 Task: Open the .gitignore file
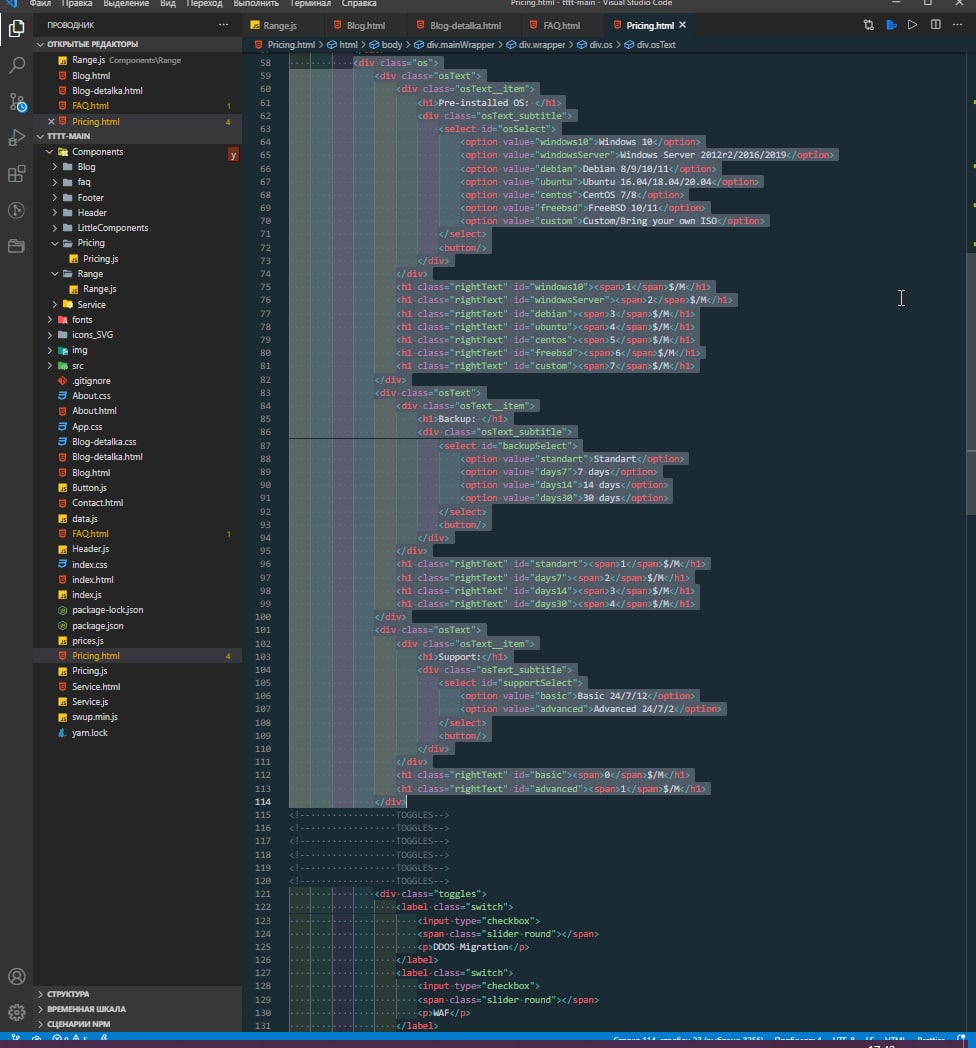[91, 381]
